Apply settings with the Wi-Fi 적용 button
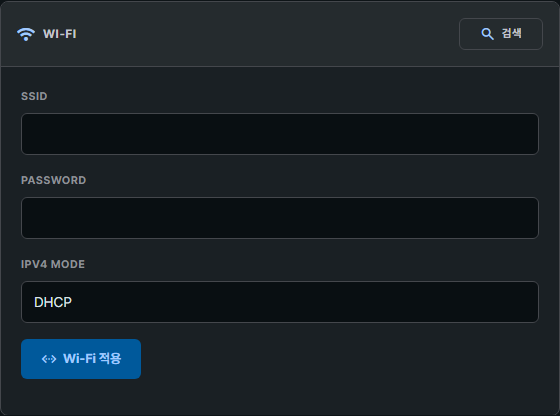 81,359
